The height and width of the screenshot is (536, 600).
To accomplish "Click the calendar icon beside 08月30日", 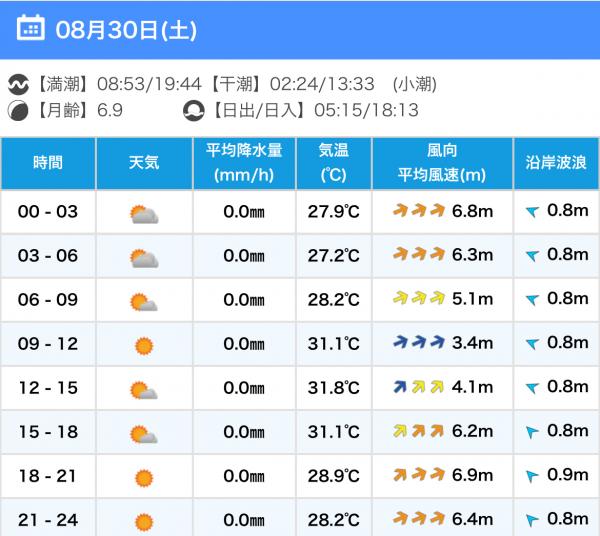I will 31,28.
